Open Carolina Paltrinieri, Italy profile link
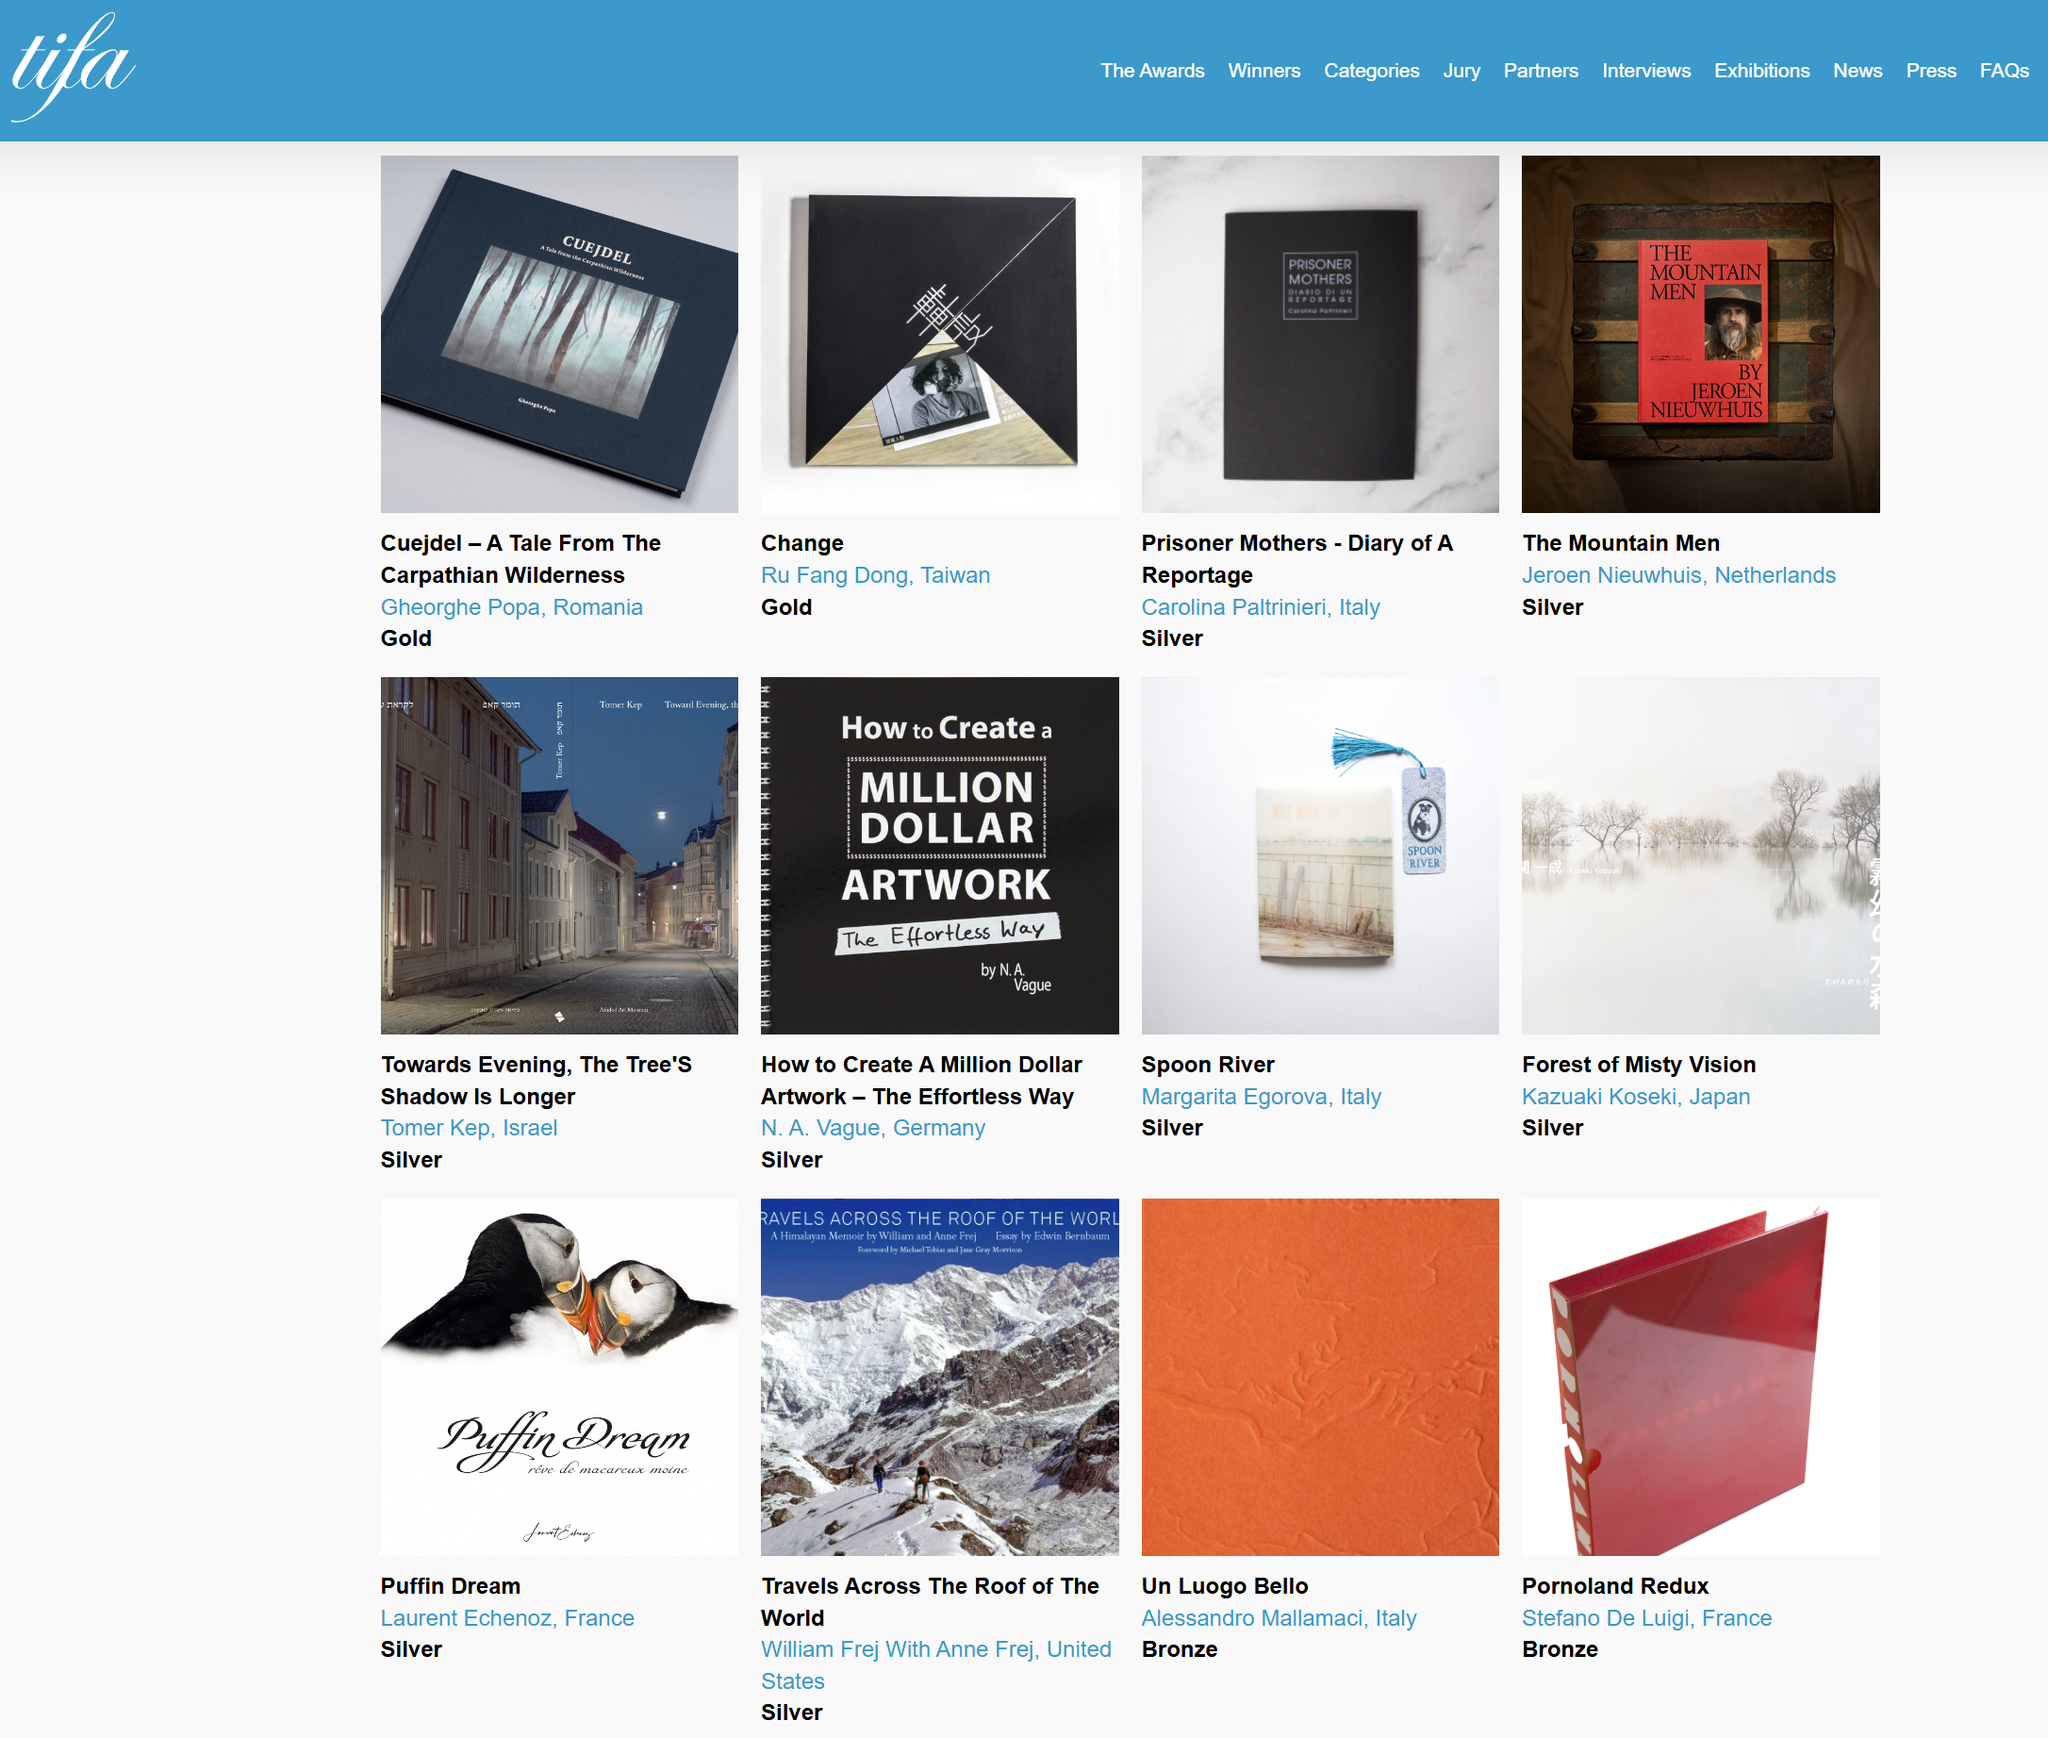 [1260, 607]
